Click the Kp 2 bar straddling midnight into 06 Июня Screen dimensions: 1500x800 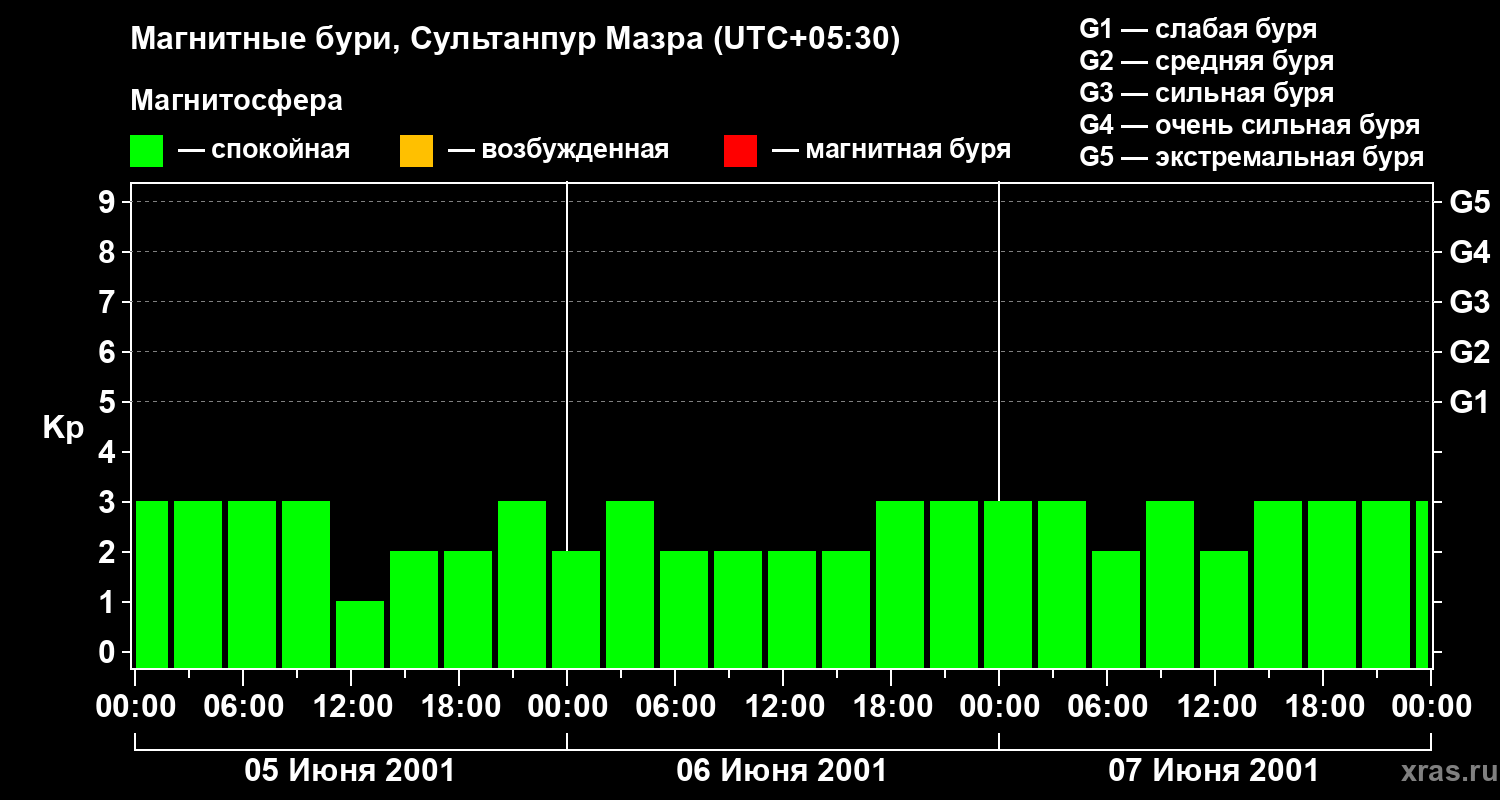[x=576, y=609]
